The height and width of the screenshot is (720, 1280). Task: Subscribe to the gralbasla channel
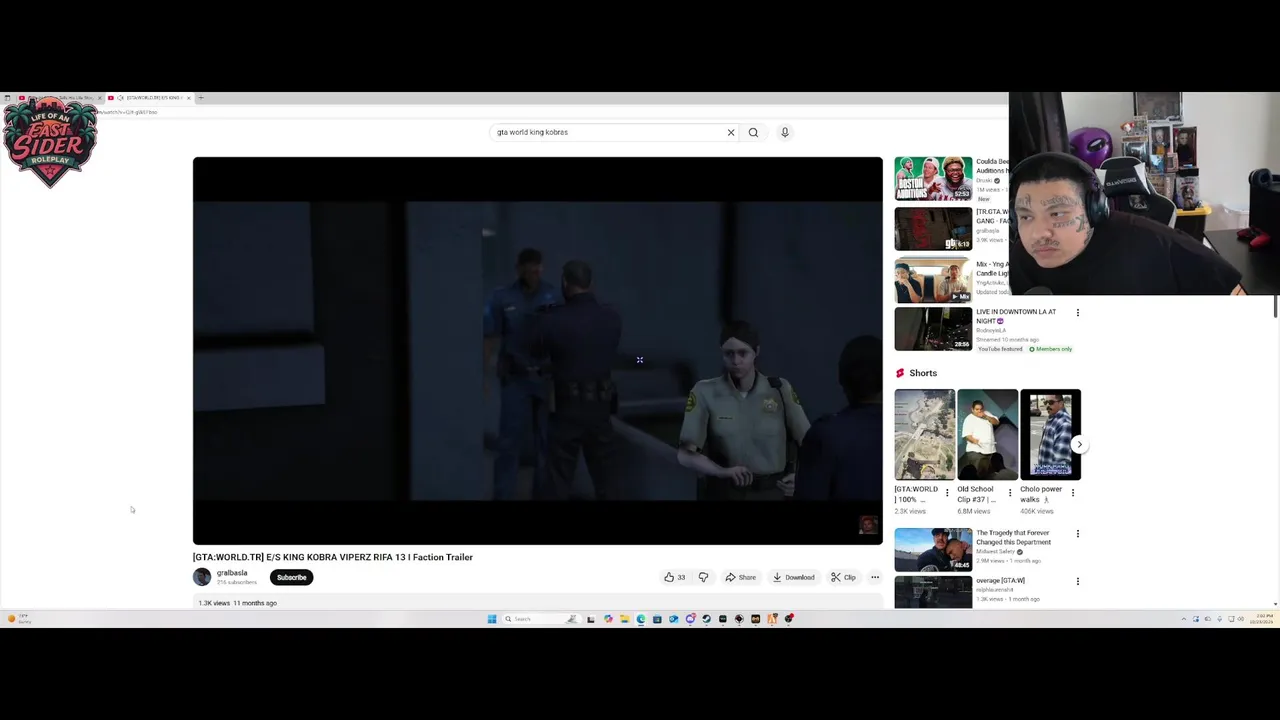[x=291, y=577]
